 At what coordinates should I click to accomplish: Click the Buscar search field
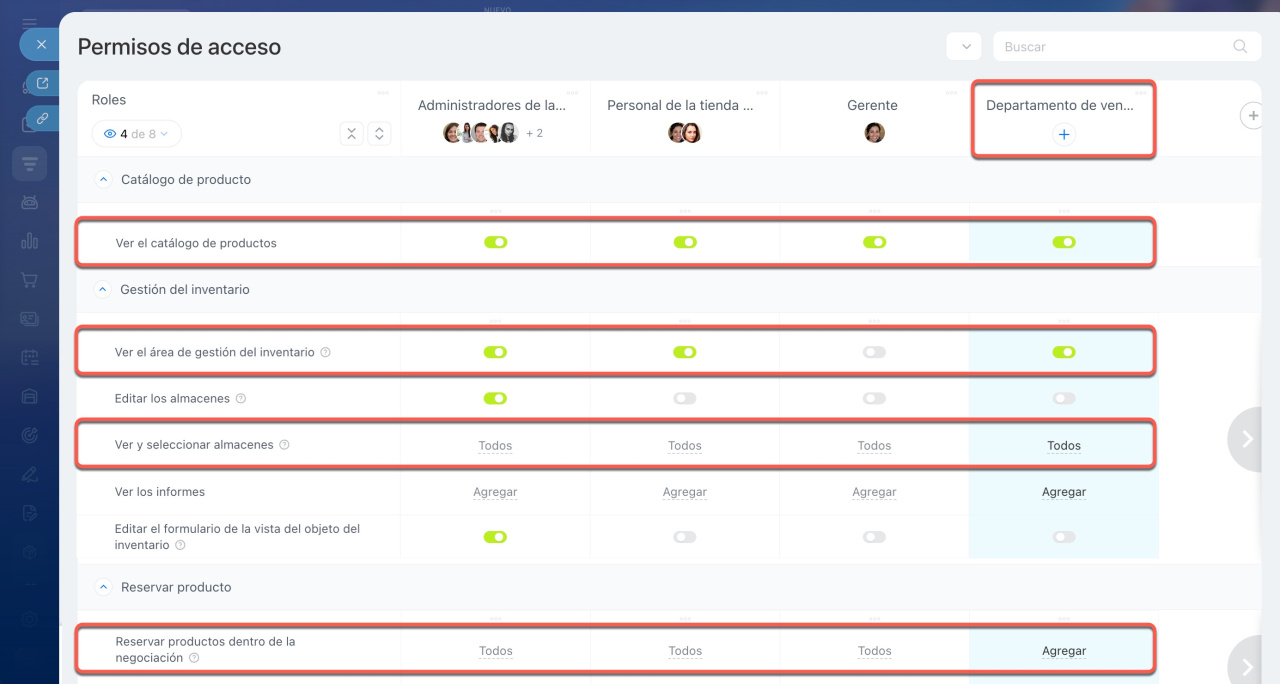coord(1115,47)
